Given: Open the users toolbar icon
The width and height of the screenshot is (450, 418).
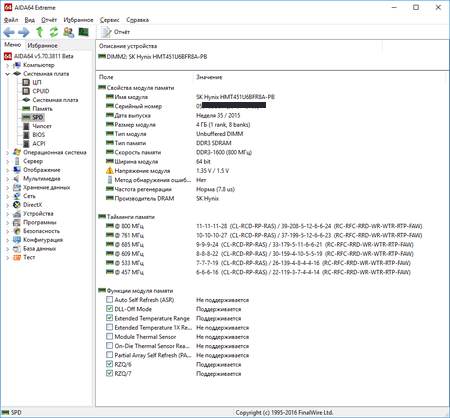Looking at the screenshot, I should point(69,32).
